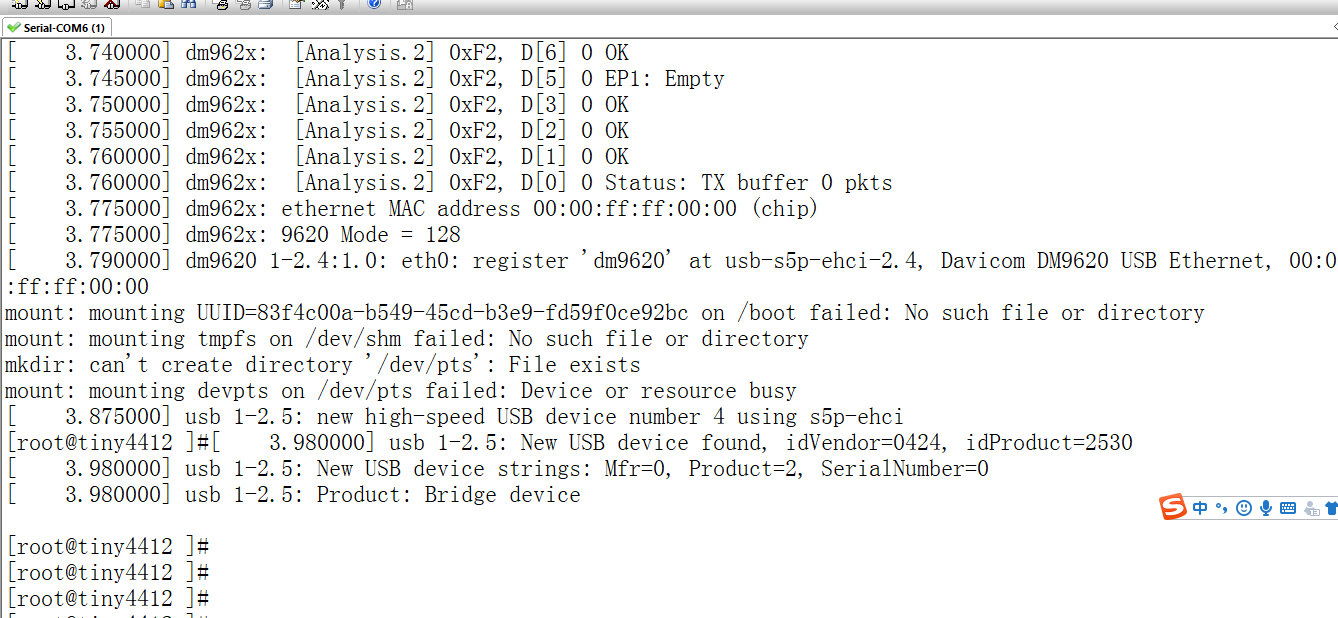
Task: Click the Quick Connect toolbar icon
Action: tap(42, 4)
